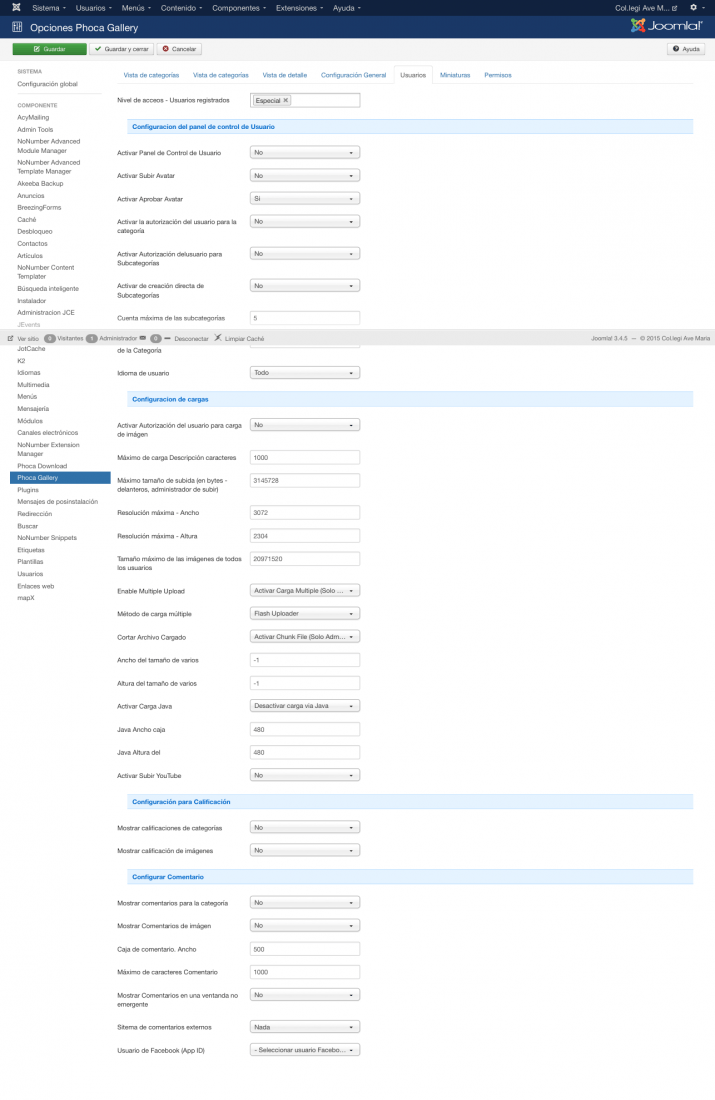Viewport: 715px width, 1100px height.
Task: Open Enlaces web in sidebar
Action: click(x=35, y=586)
